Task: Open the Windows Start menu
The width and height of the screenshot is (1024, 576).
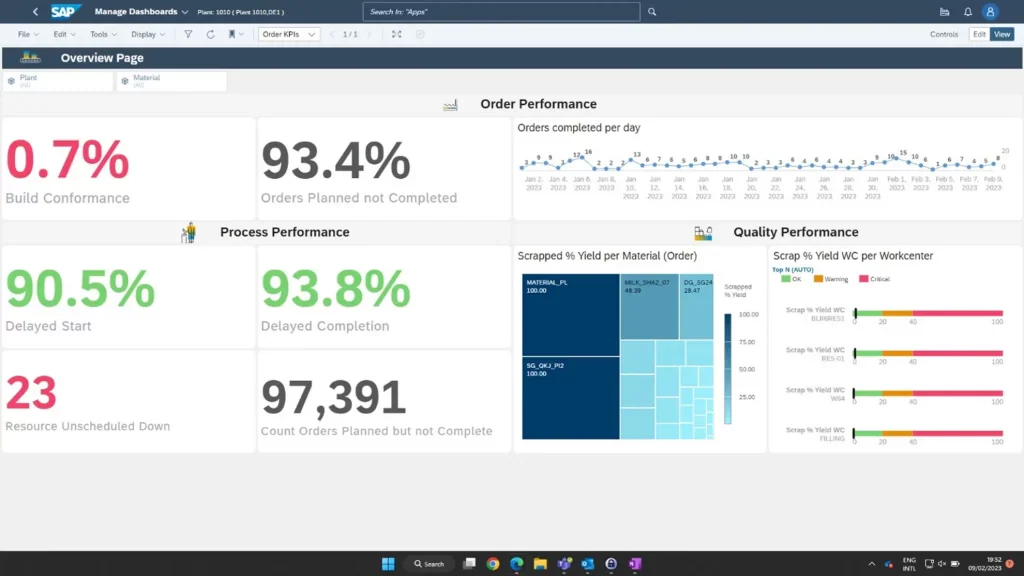Action: (x=388, y=564)
